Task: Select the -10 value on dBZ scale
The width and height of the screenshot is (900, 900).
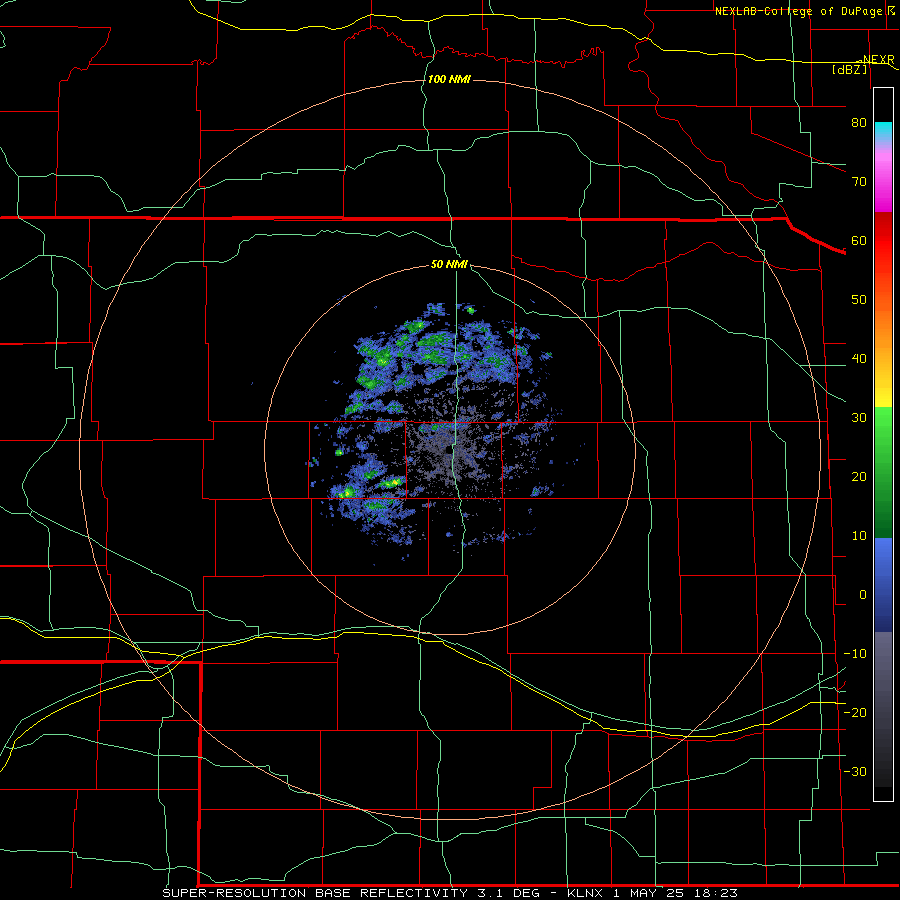Action: (855, 654)
